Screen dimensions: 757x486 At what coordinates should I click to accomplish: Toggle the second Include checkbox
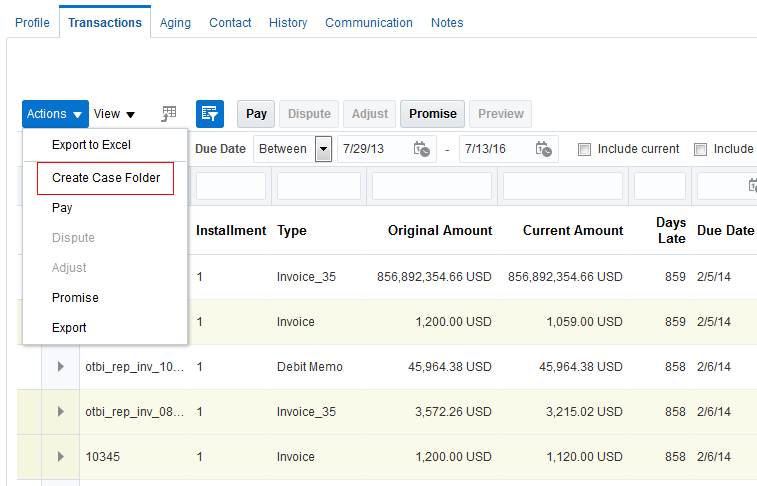(700, 149)
